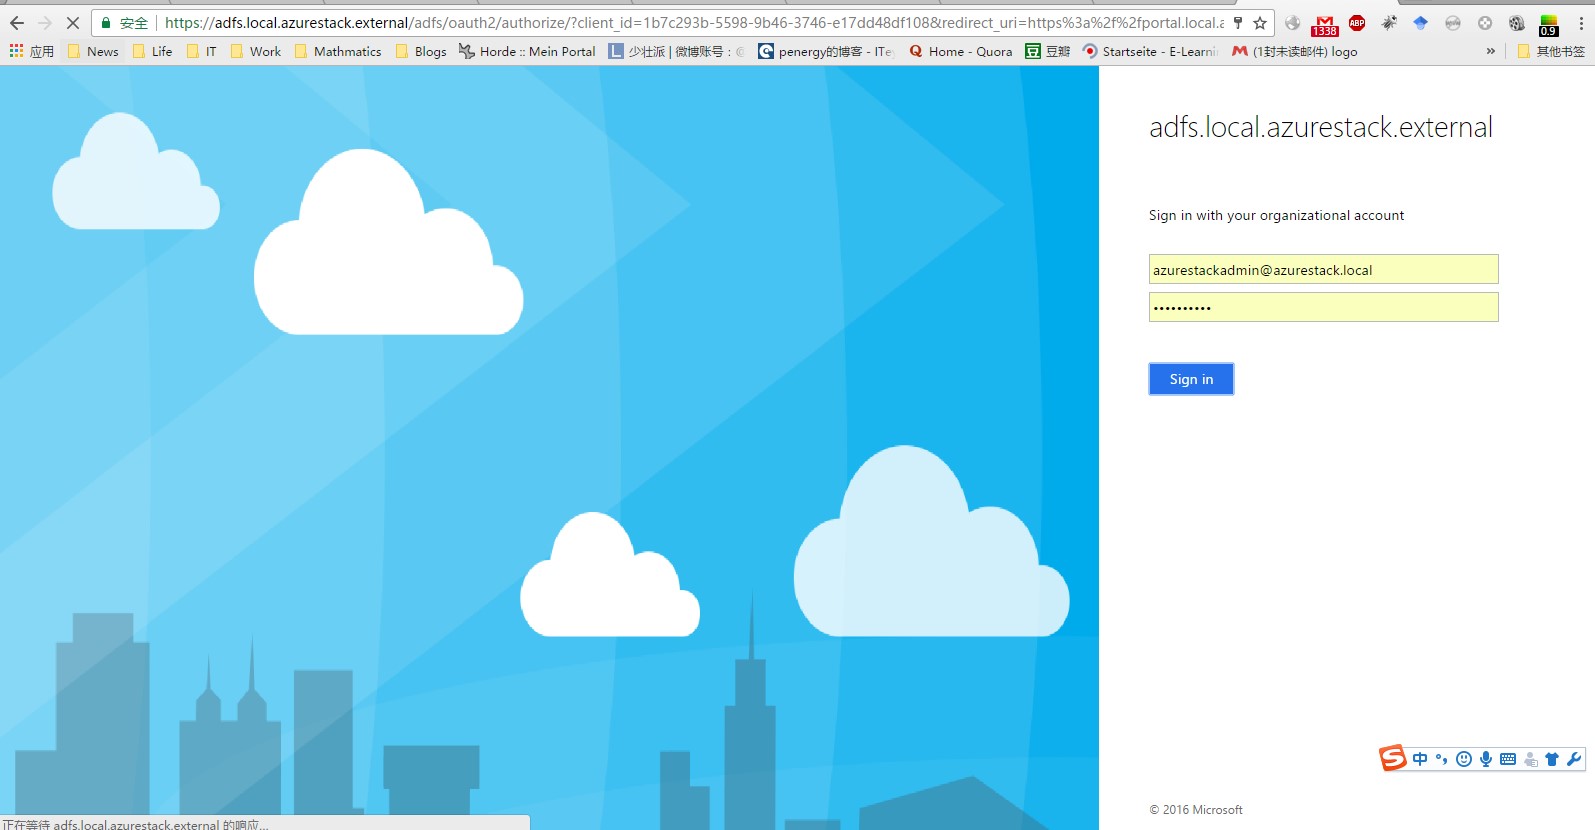The height and width of the screenshot is (830, 1595).
Task: Open soft keyboard icon on Sogou bar
Action: coord(1508,759)
